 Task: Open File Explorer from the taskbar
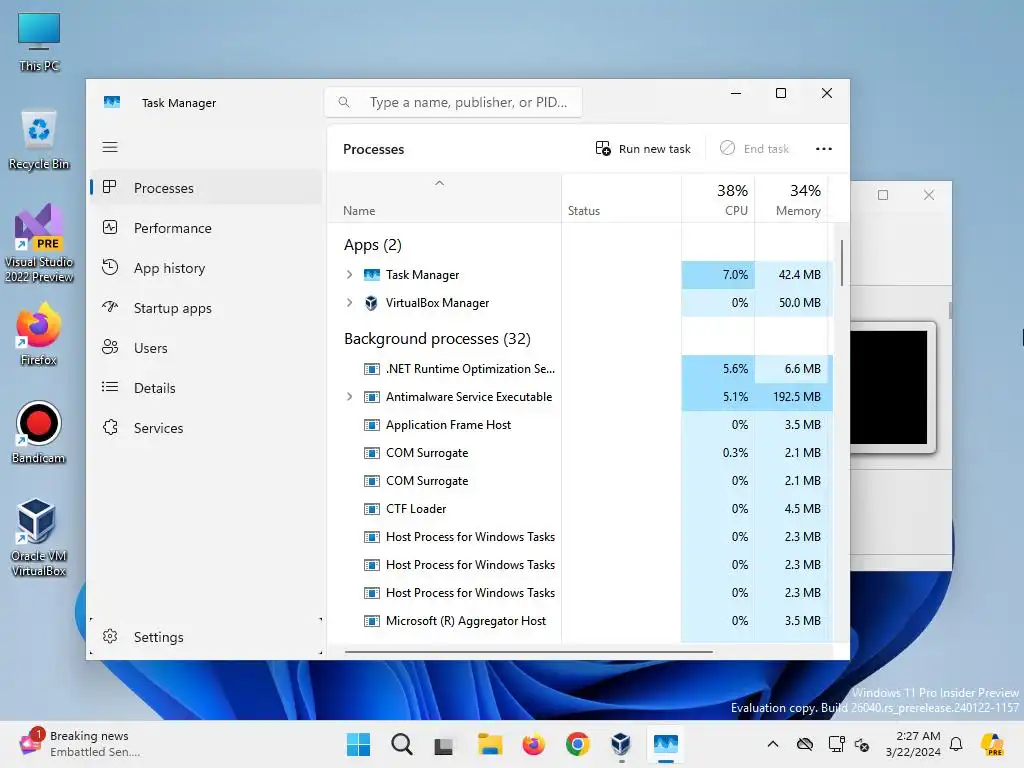[489, 744]
